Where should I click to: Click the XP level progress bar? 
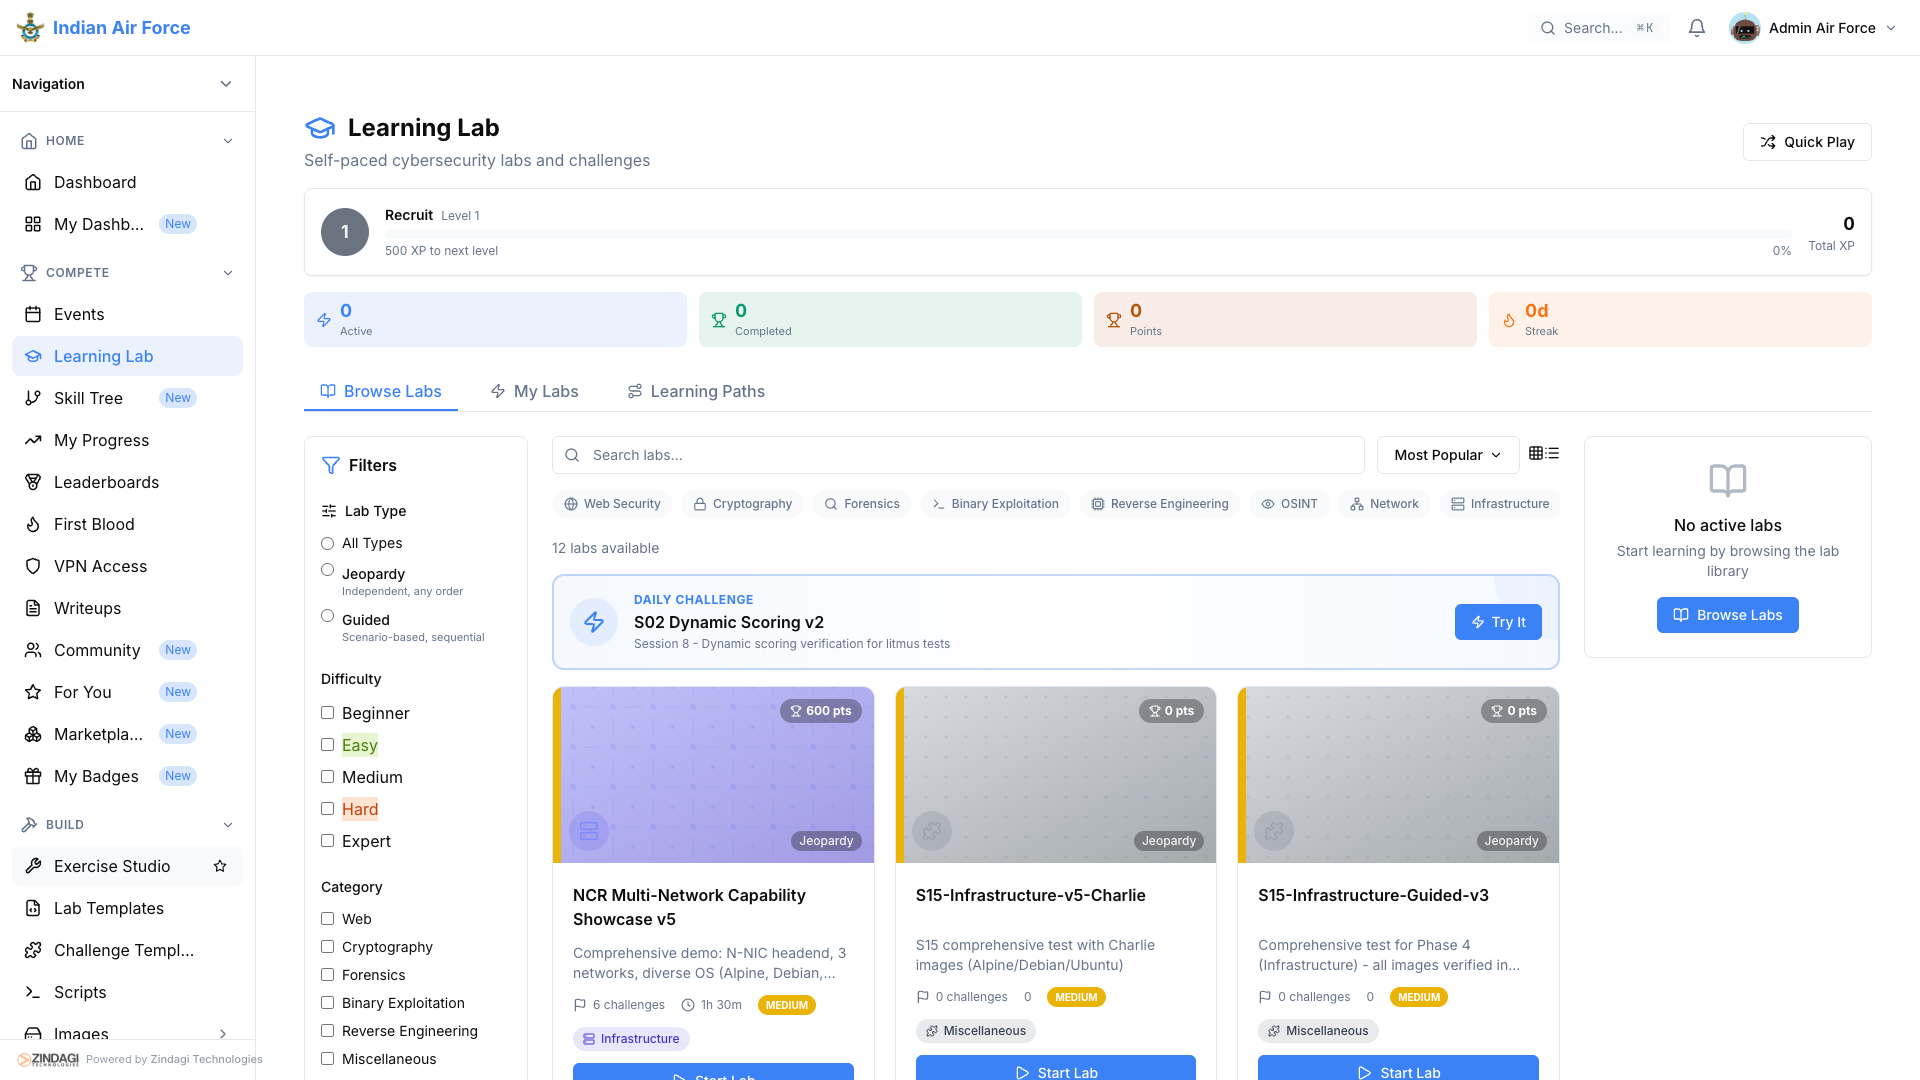[x=1087, y=234]
